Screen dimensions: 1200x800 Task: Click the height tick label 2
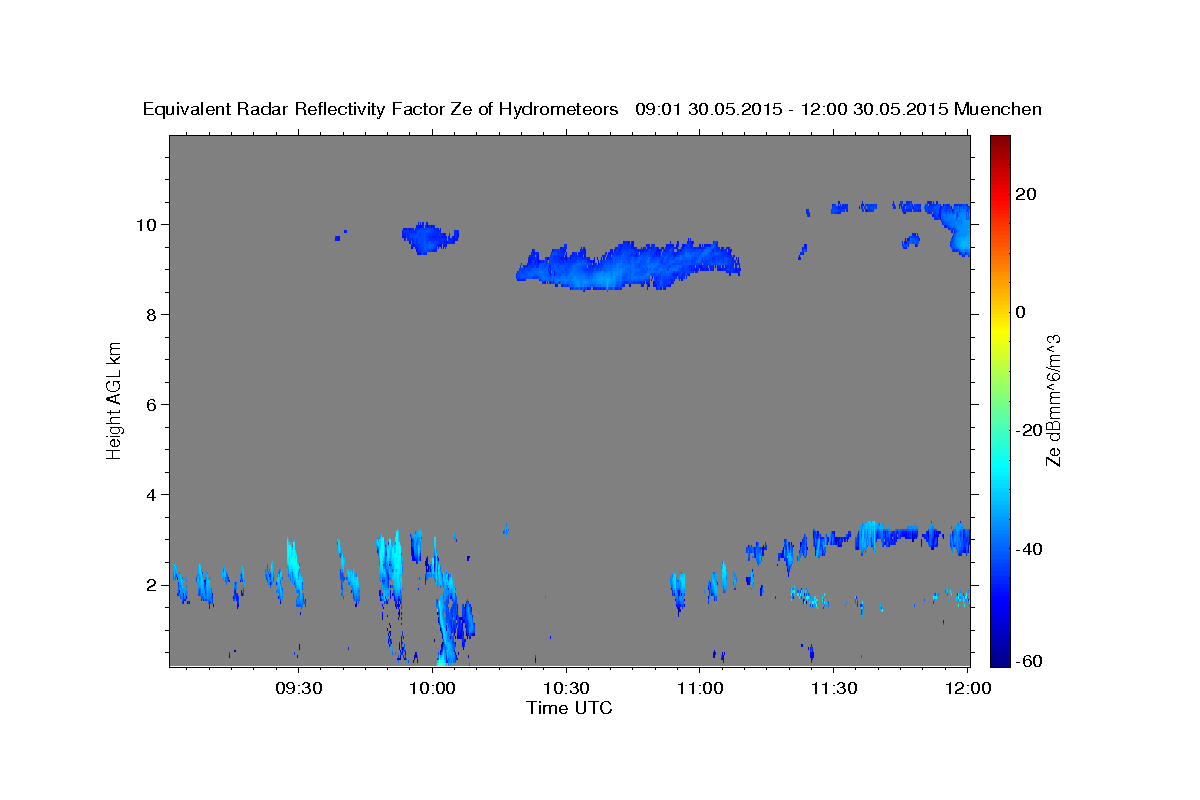[152, 585]
